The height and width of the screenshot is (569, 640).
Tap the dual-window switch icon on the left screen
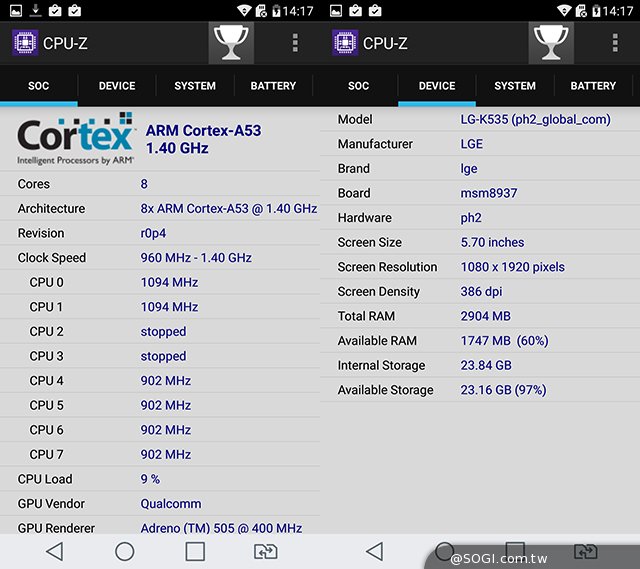click(266, 551)
